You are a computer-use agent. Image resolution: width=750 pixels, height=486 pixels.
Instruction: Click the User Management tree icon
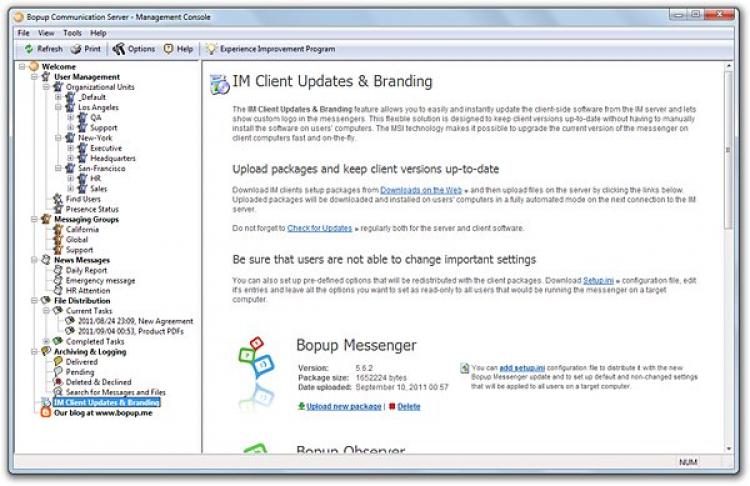46,77
